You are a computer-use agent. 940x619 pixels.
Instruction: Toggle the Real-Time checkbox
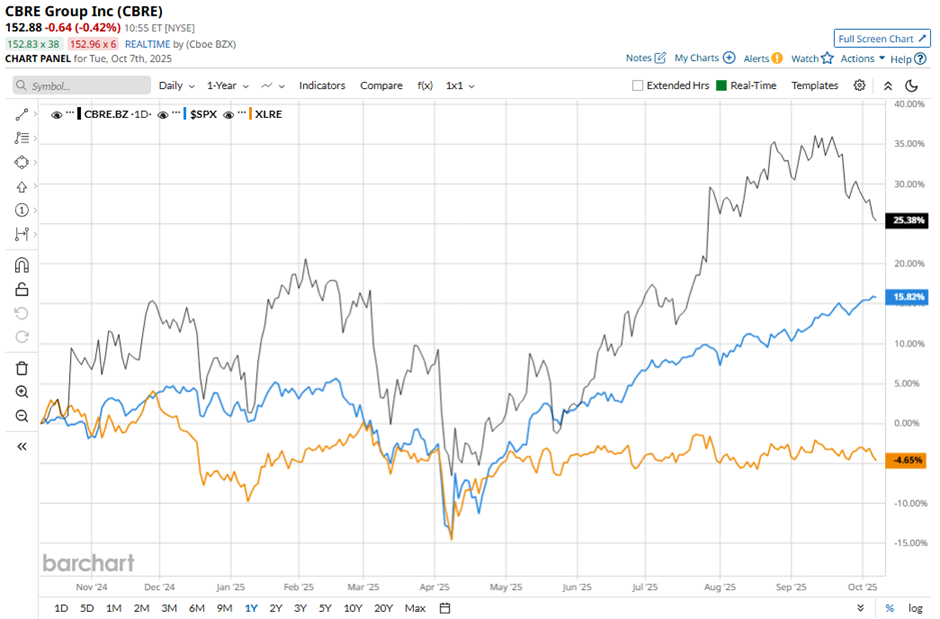point(721,86)
